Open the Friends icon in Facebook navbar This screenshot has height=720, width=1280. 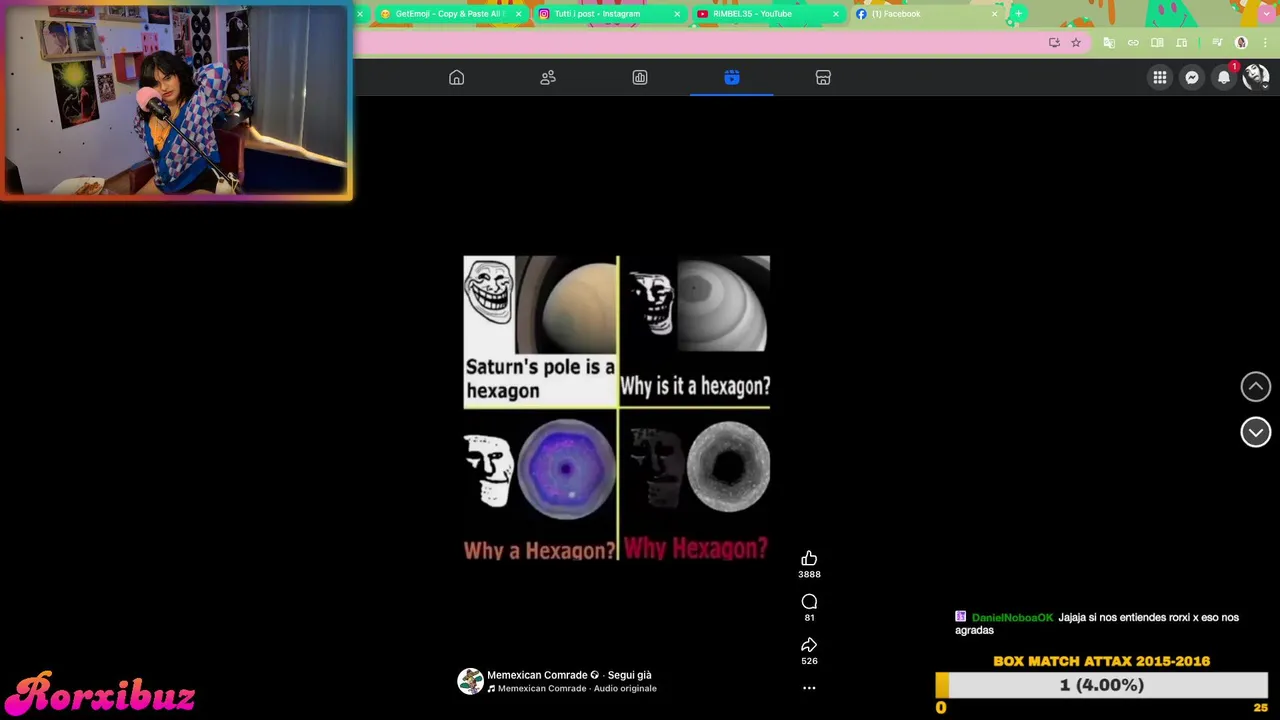[548, 78]
